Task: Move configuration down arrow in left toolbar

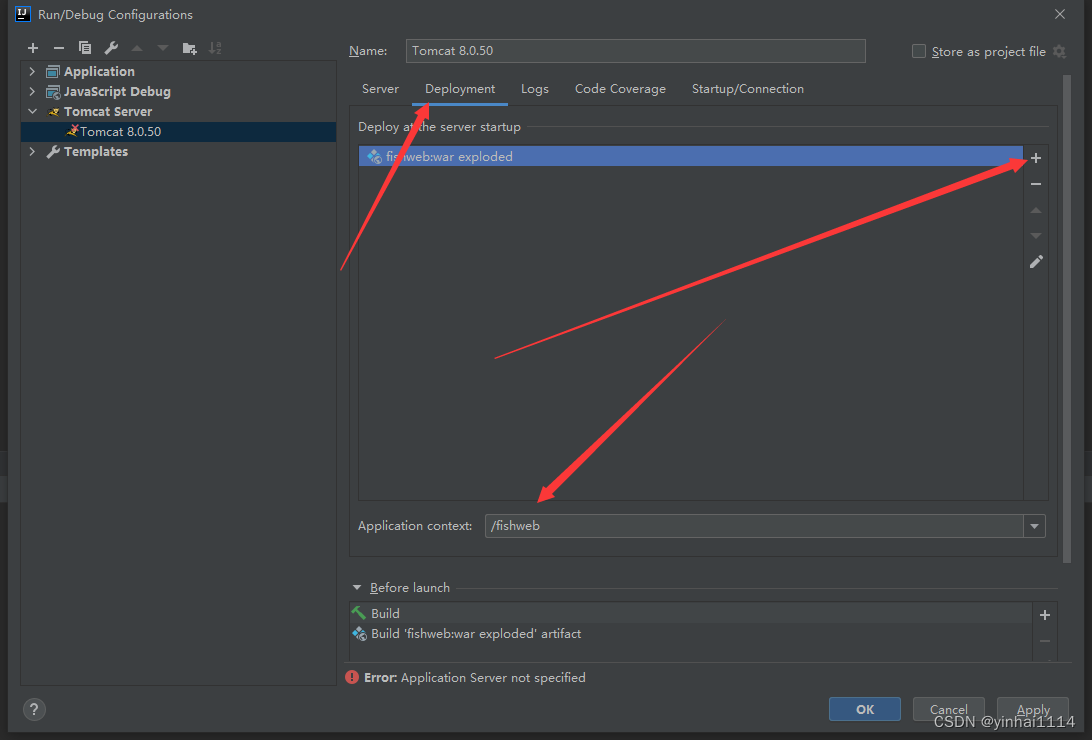Action: 163,48
